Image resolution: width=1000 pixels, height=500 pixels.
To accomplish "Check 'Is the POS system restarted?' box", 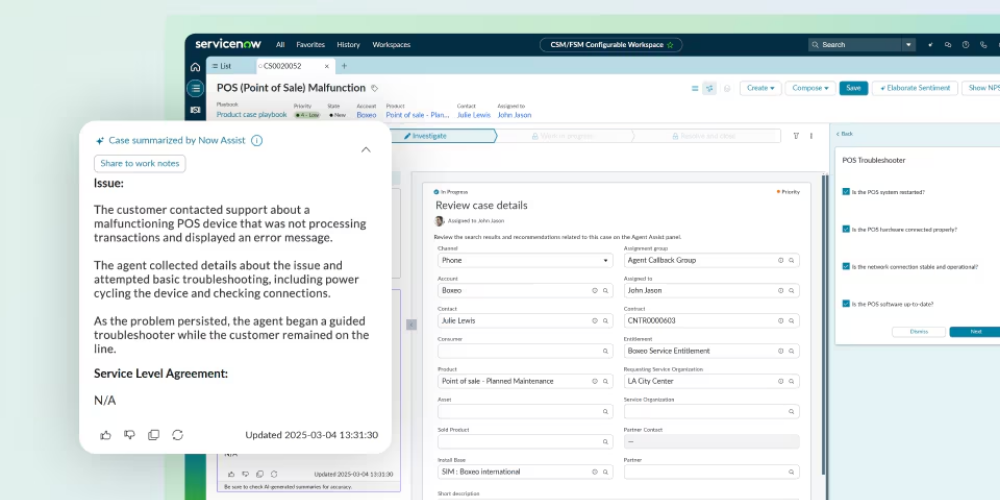I will click(x=846, y=191).
